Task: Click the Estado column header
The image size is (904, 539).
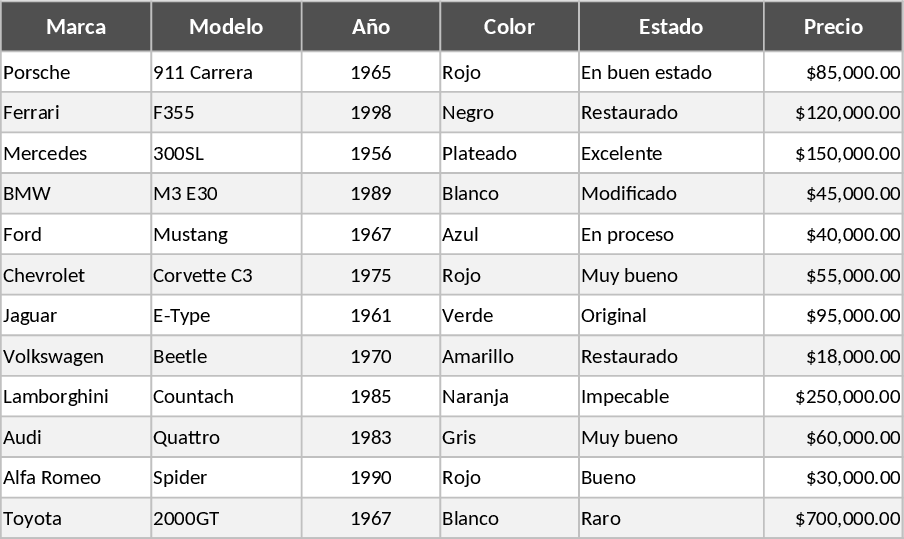Action: point(671,27)
